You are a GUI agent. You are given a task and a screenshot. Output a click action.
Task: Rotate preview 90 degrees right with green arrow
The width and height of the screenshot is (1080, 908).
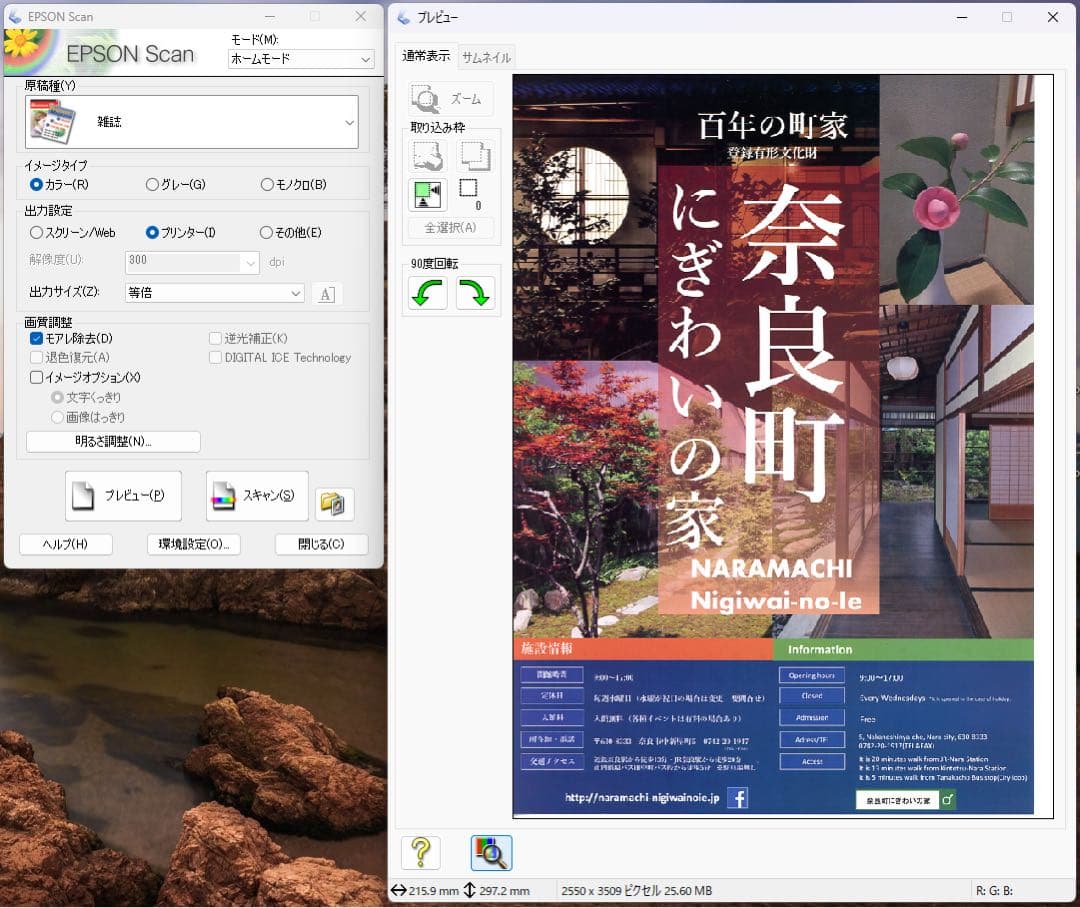pyautogui.click(x=475, y=294)
